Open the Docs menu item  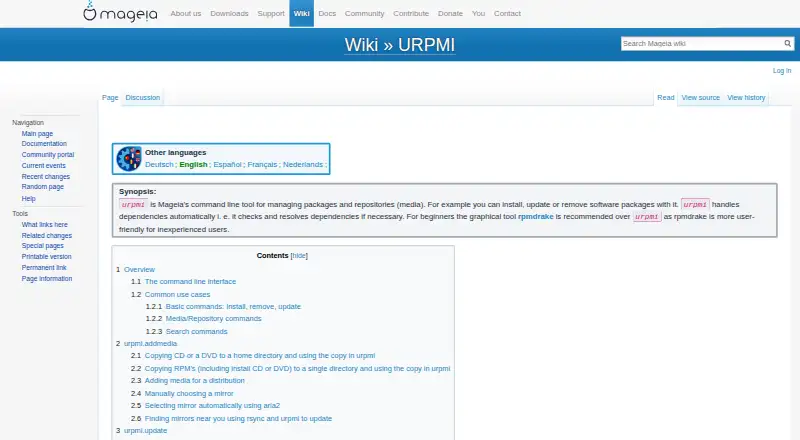click(327, 14)
